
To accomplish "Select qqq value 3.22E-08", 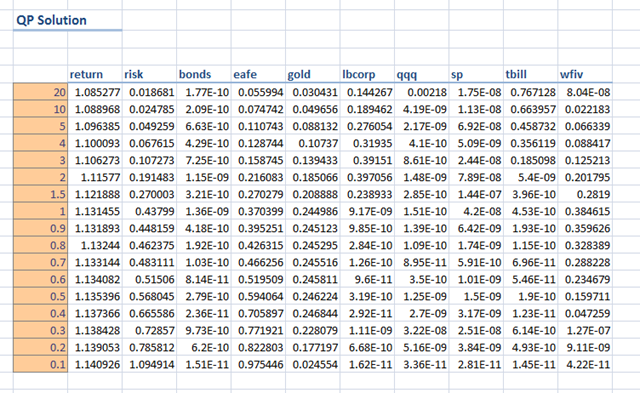I will coord(421,330).
